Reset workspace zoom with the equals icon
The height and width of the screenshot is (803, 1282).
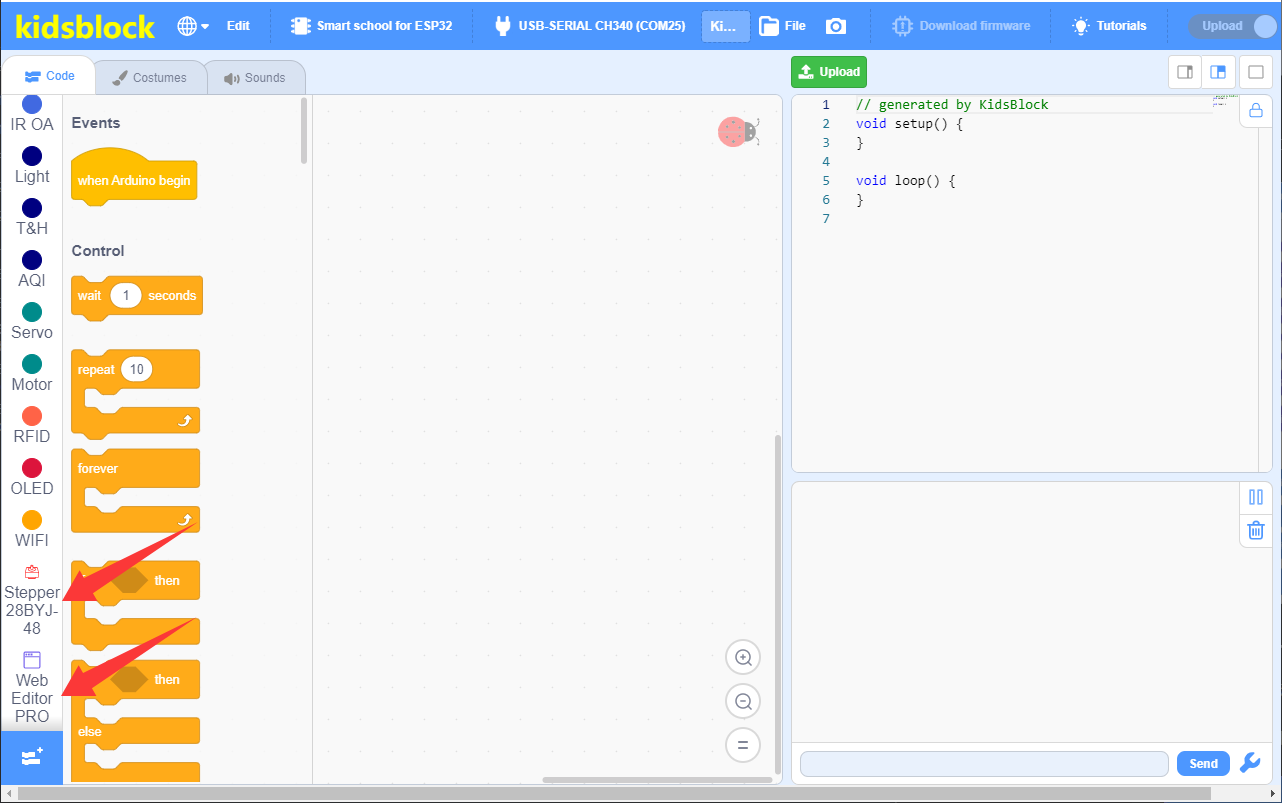(743, 745)
